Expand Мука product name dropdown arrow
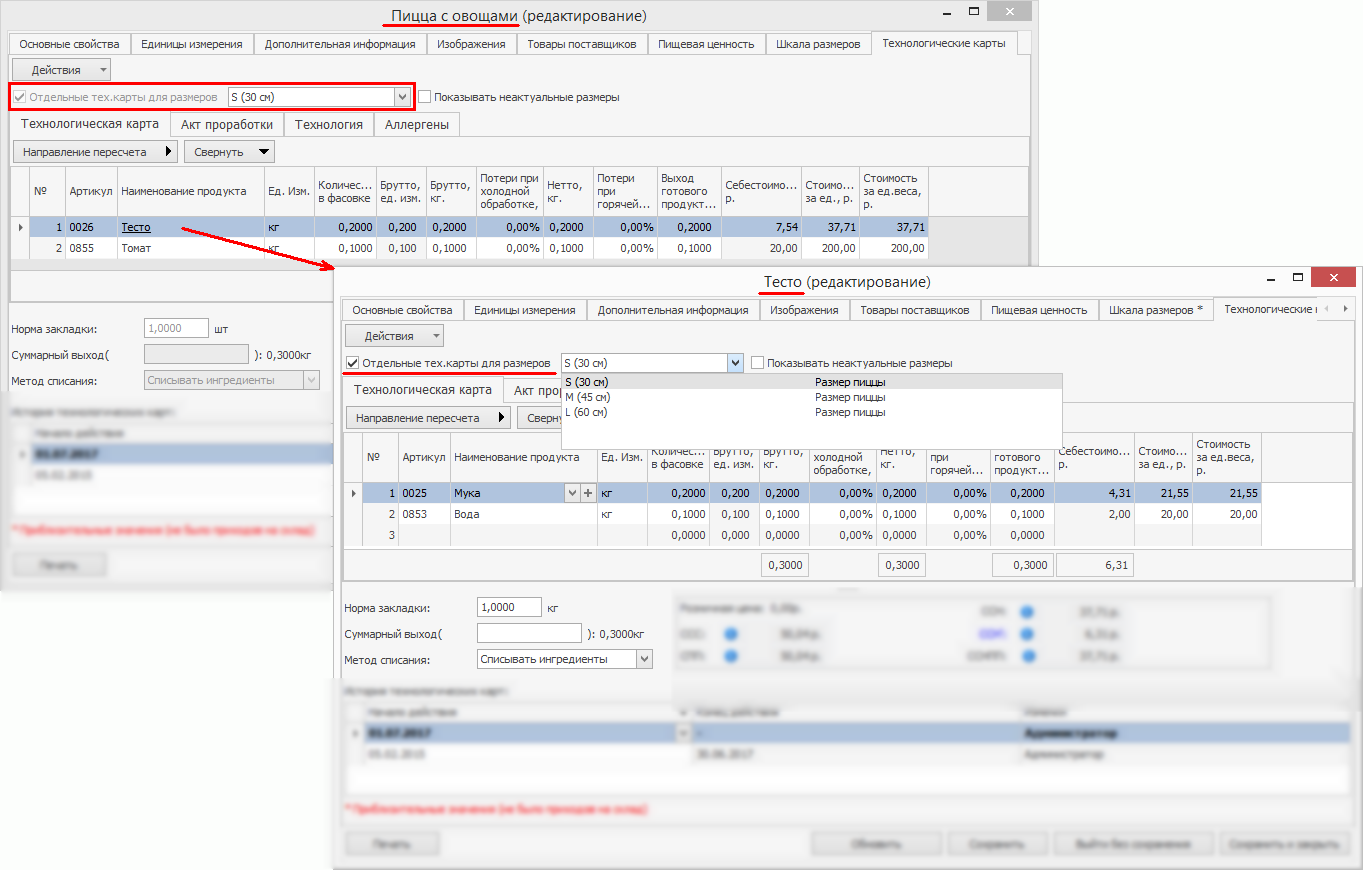 pyautogui.click(x=571, y=493)
